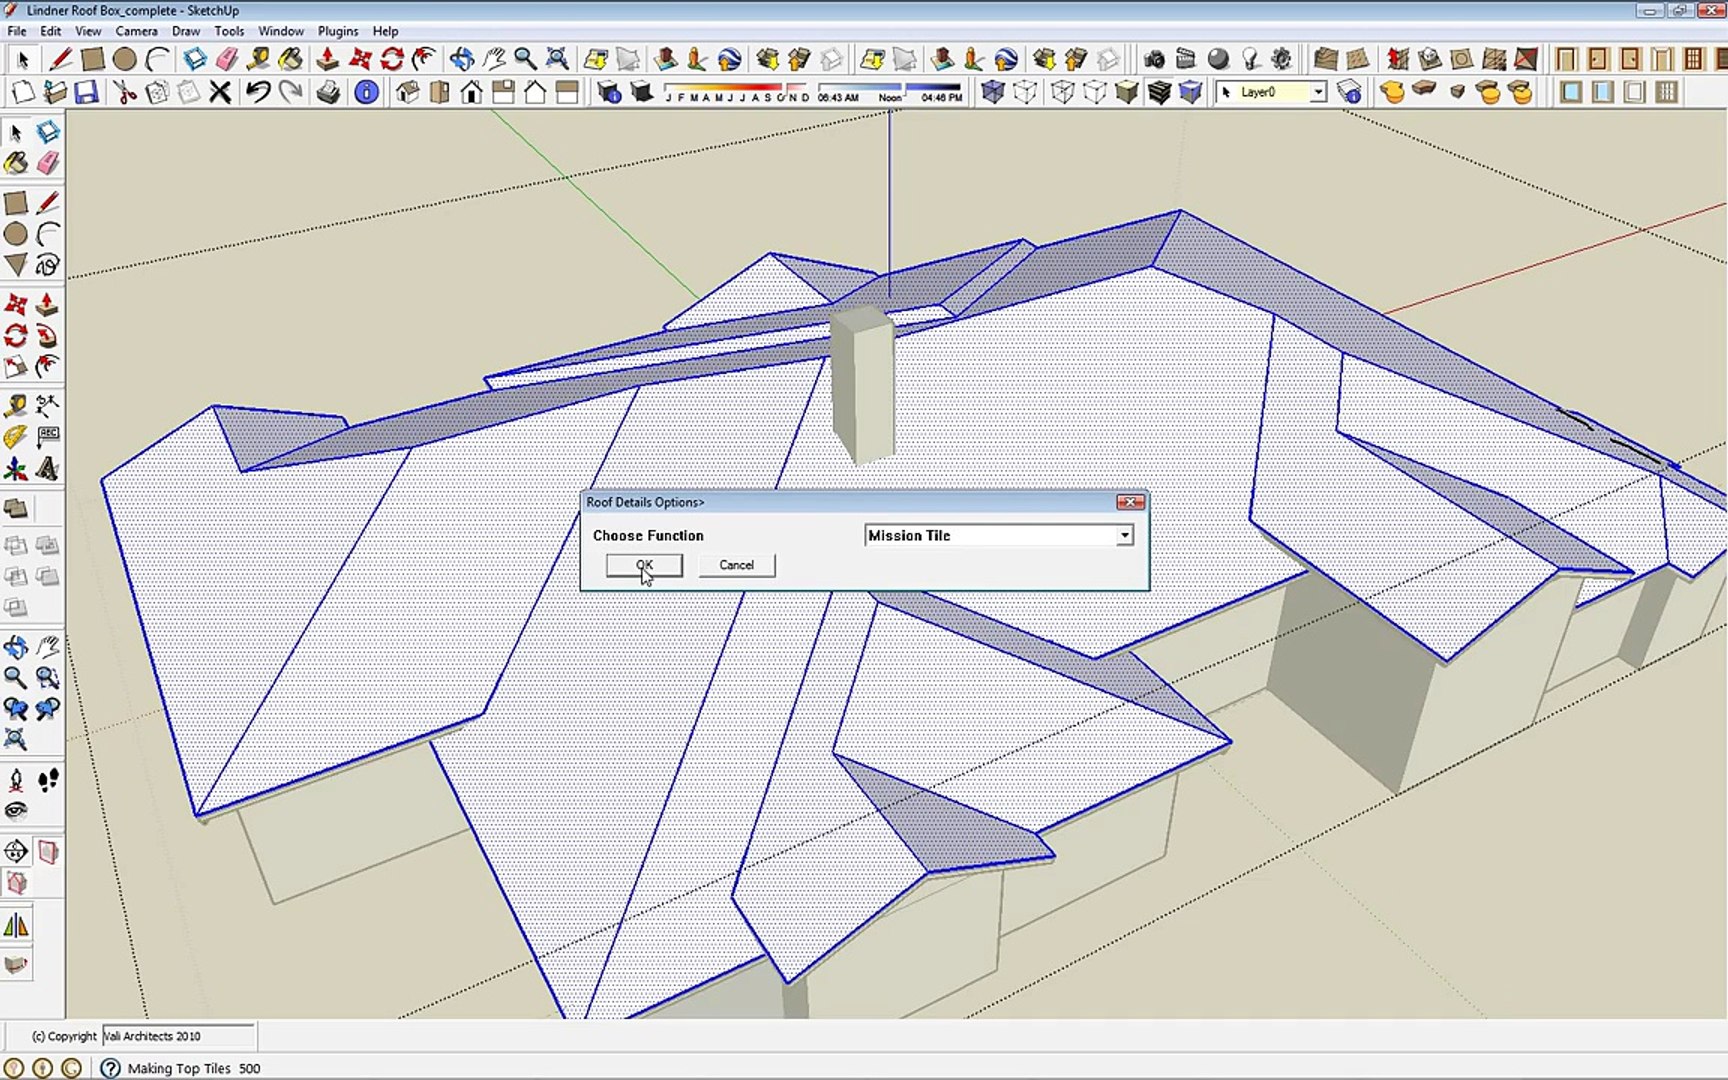This screenshot has height=1080, width=1728.
Task: Click the Vali Architects 2010 copyright field
Action: [178, 1036]
